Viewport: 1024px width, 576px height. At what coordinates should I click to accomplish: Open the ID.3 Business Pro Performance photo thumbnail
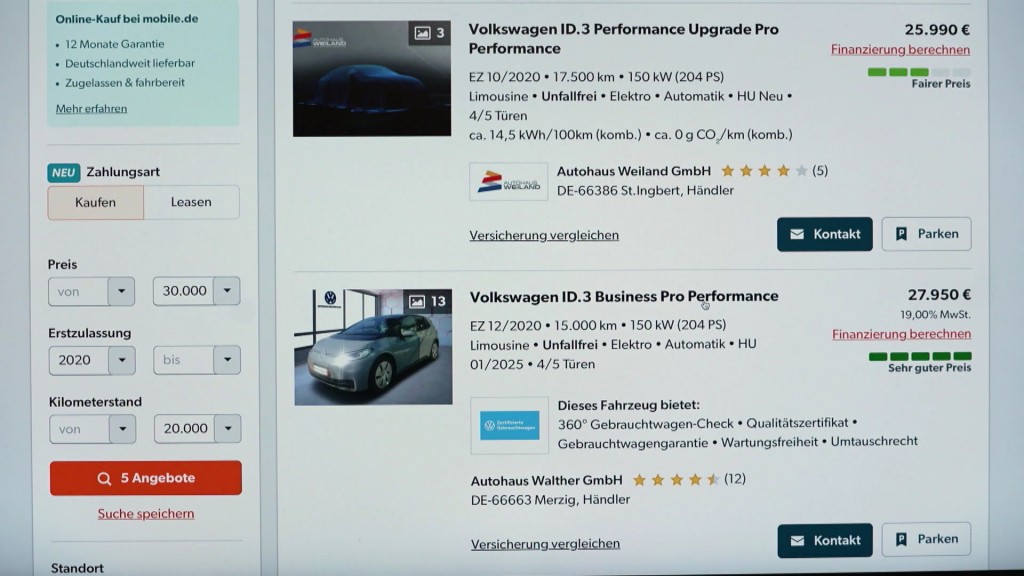(x=373, y=347)
